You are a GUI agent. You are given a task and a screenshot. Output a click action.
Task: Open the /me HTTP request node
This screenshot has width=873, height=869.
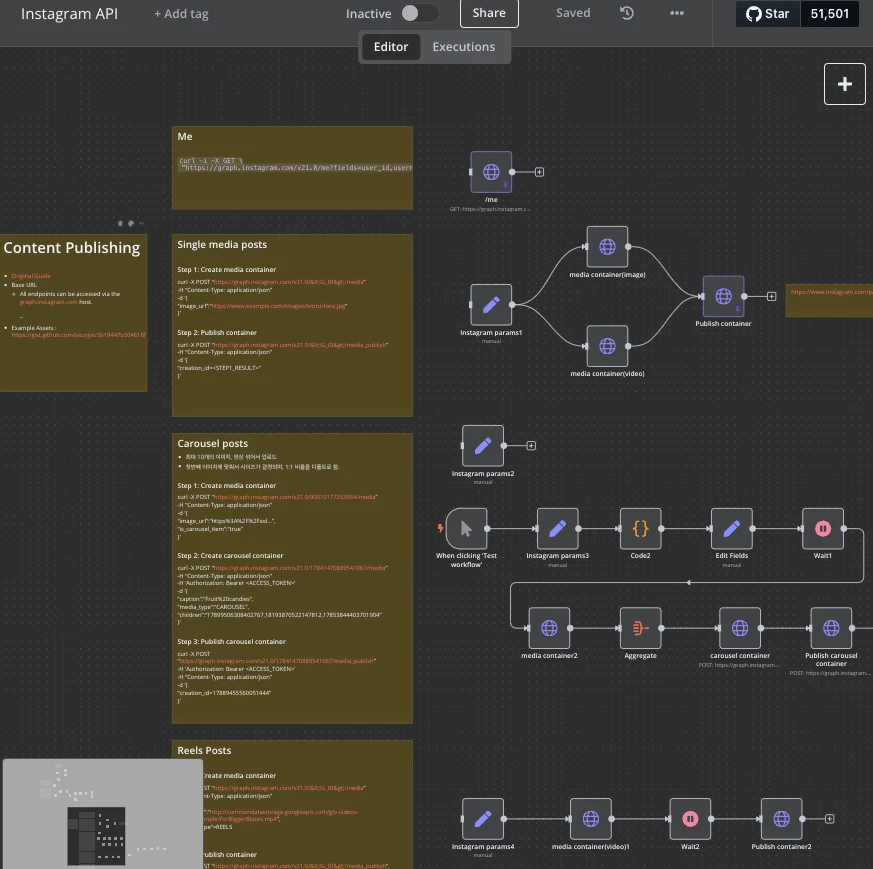[x=491, y=172]
